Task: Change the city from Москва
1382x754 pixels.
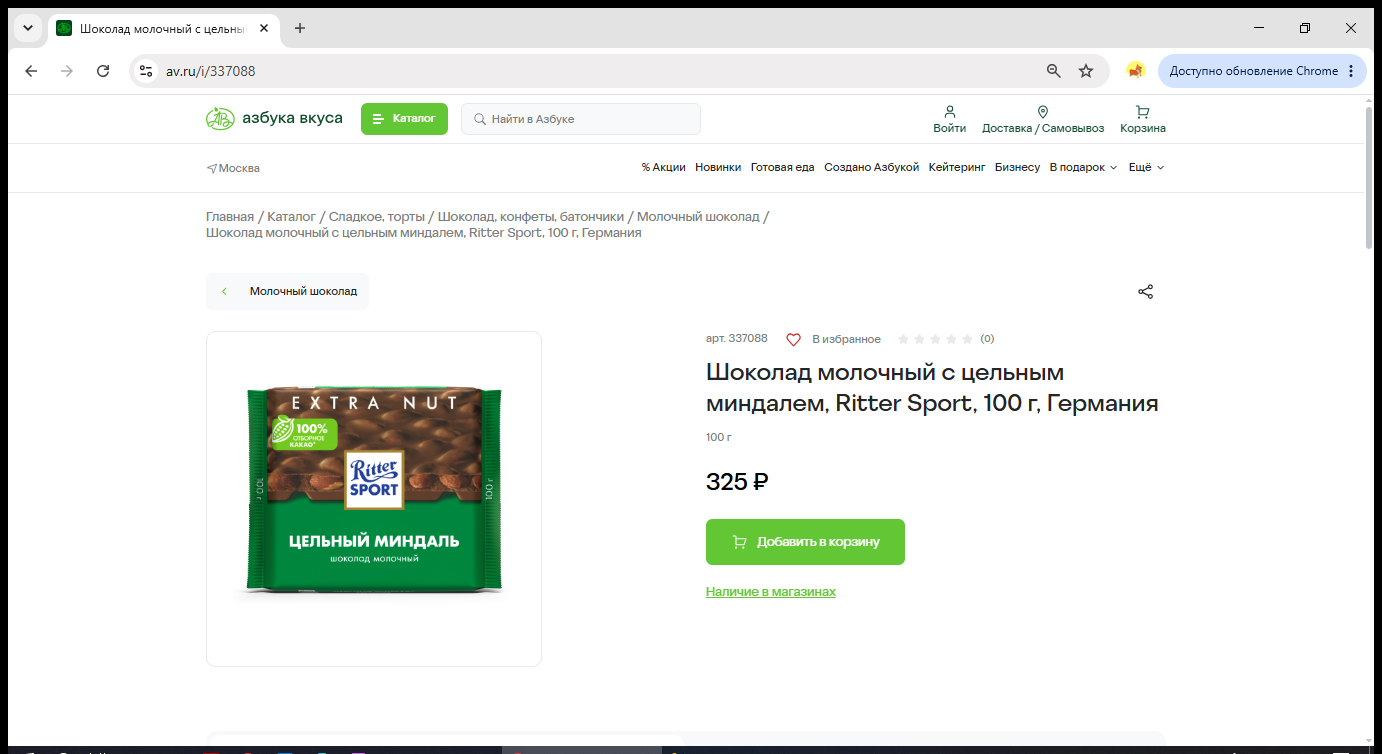Action: [233, 168]
